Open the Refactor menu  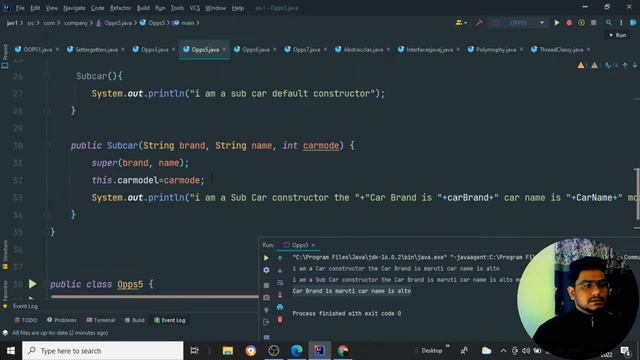120,8
